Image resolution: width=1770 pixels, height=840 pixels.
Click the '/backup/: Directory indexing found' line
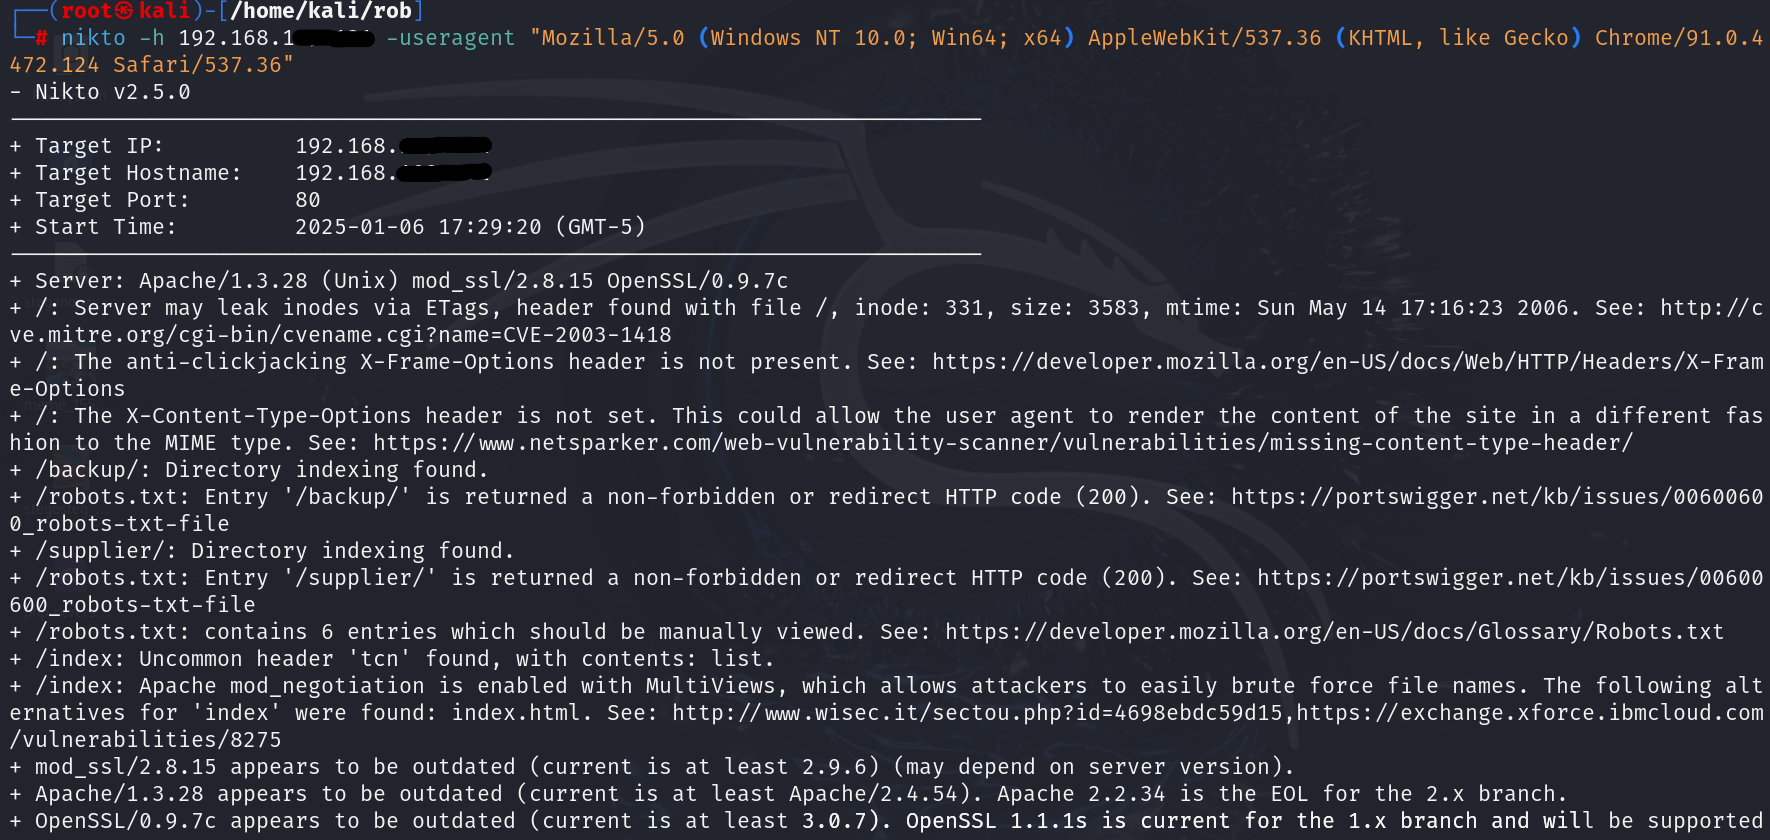(261, 470)
